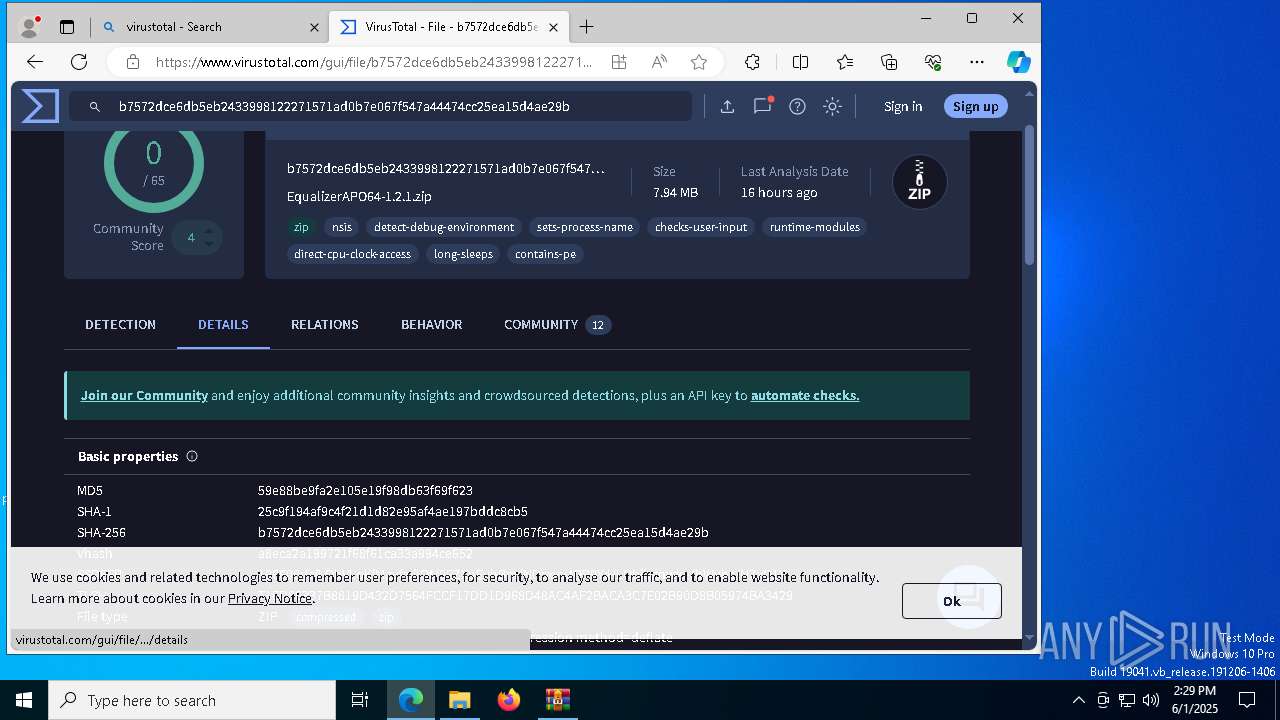Select the 'sets-process-name' tag
The image size is (1280, 720).
click(585, 227)
